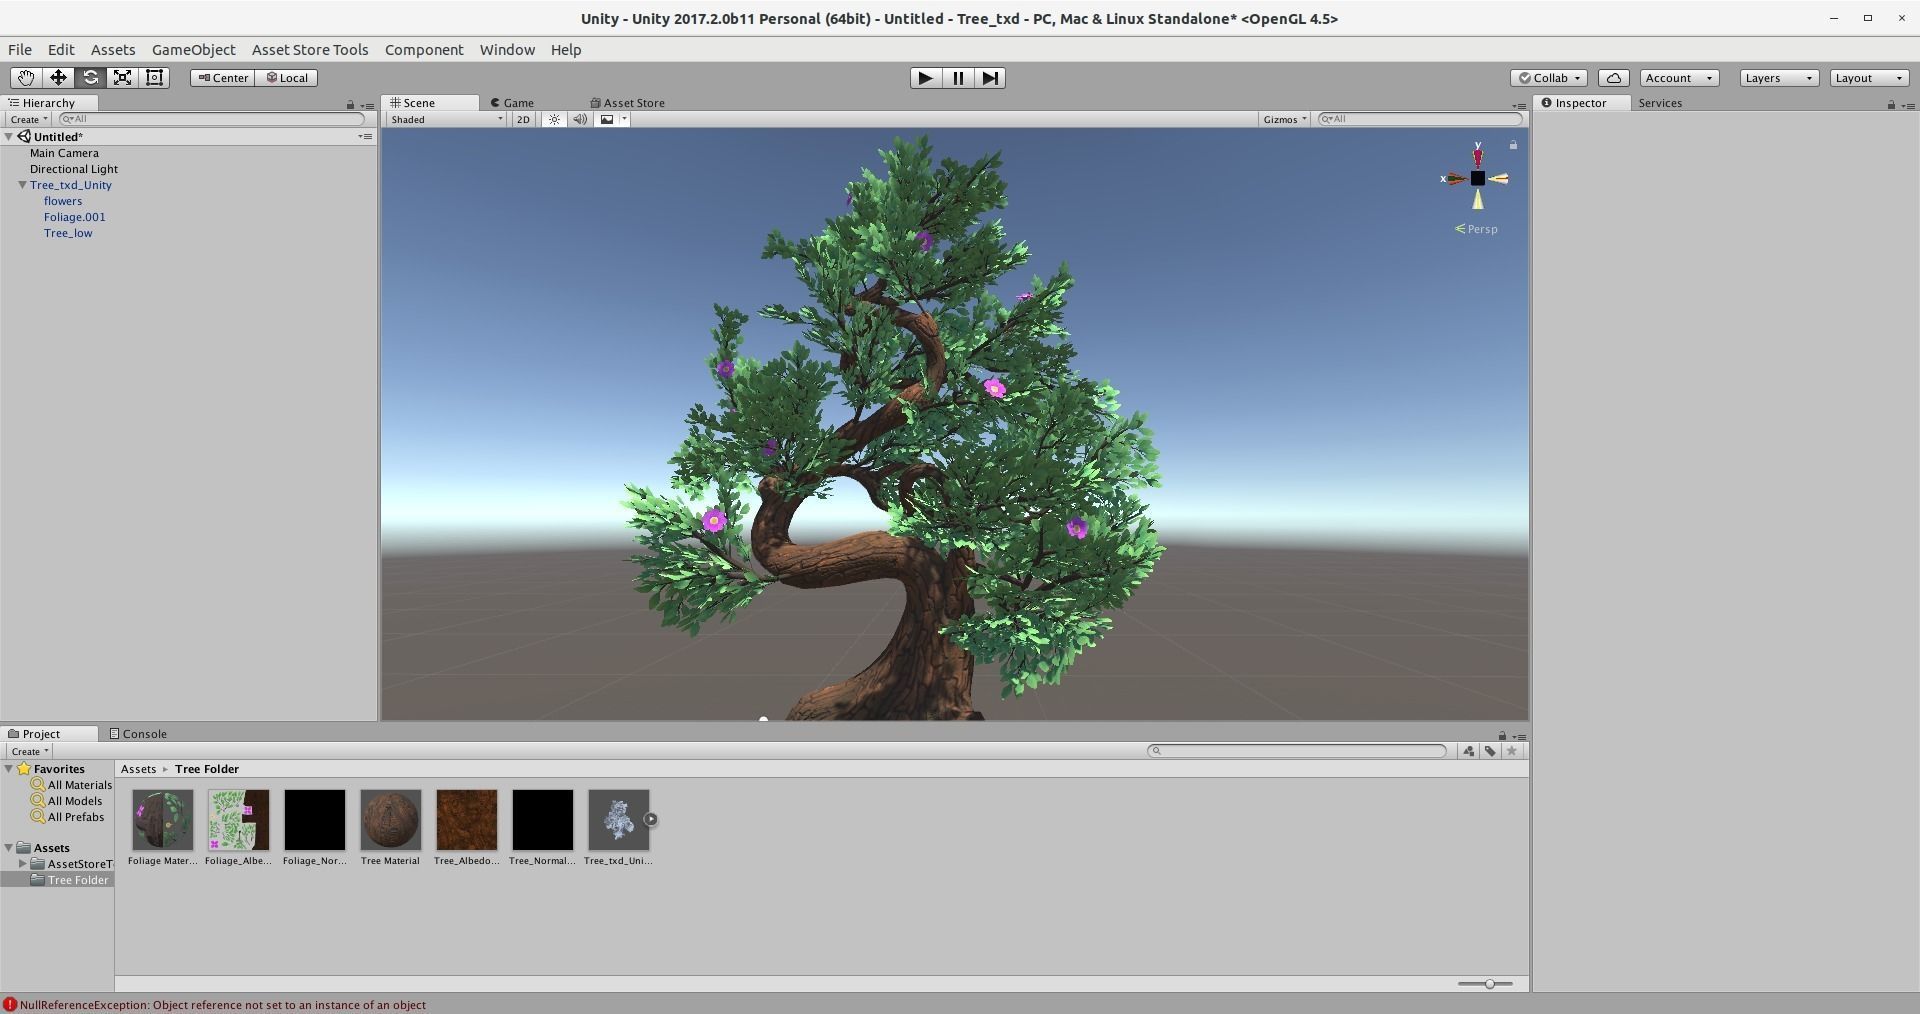Viewport: 1920px width, 1014px height.
Task: Toggle the Hierarchy panel lock icon
Action: pos(350,105)
